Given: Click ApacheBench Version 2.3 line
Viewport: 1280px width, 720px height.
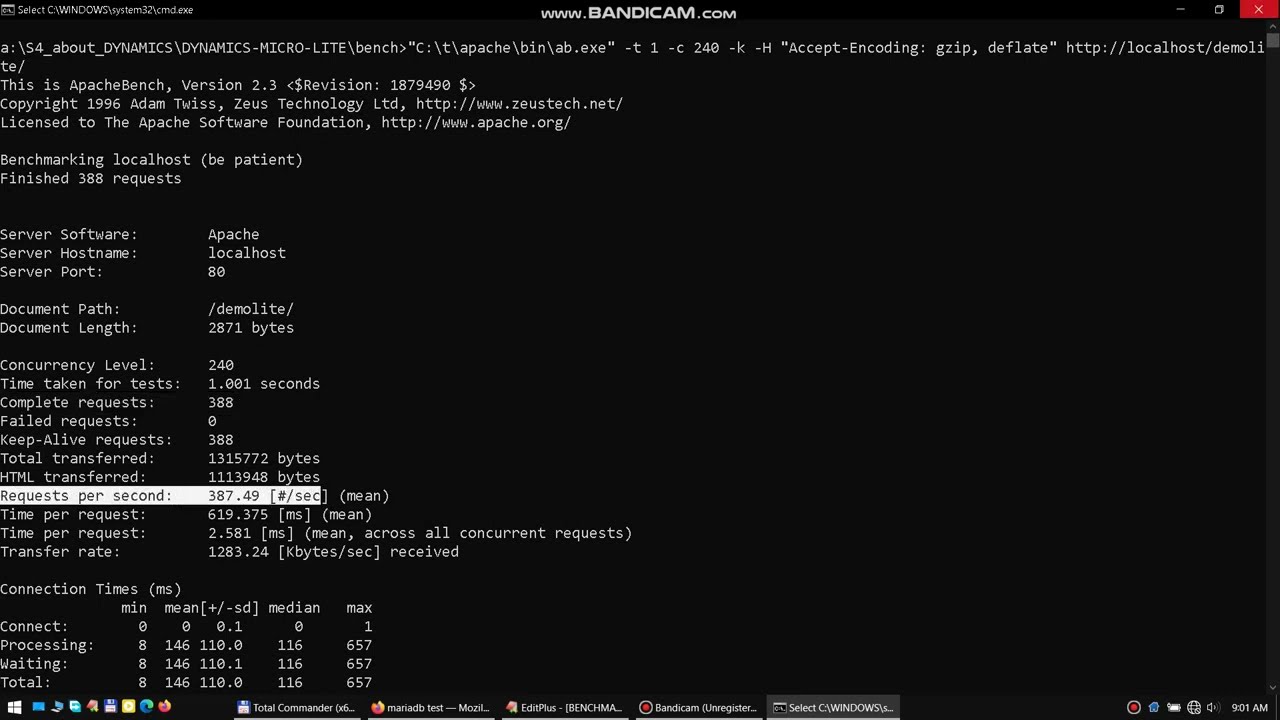Looking at the screenshot, I should coord(238,85).
